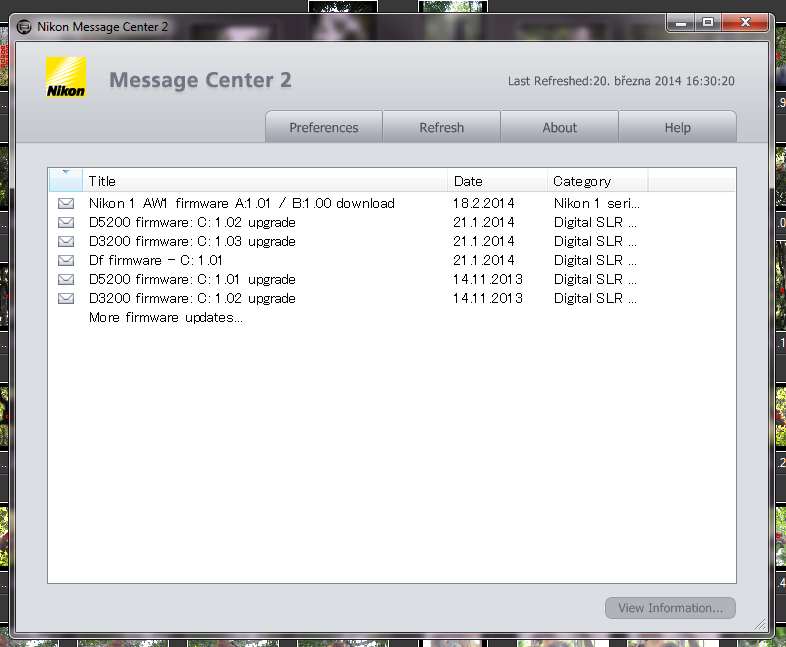
Task: Open the More firmware updates link
Action: tap(165, 318)
